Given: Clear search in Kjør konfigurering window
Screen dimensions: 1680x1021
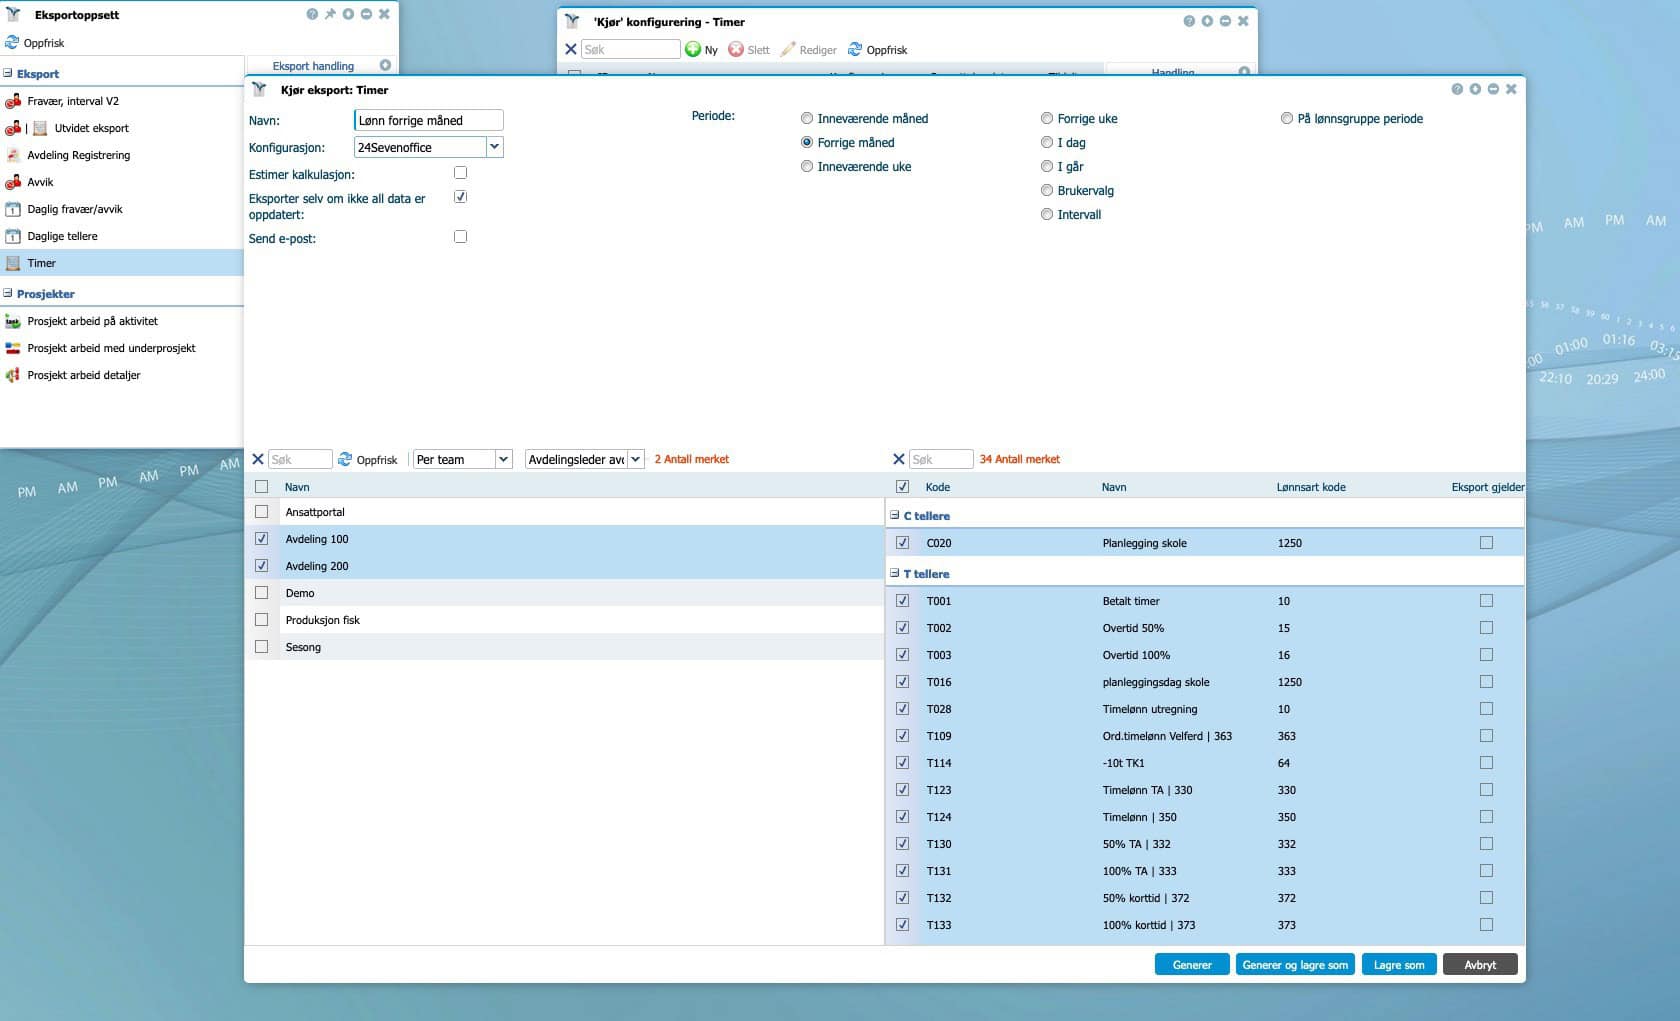Looking at the screenshot, I should (570, 49).
